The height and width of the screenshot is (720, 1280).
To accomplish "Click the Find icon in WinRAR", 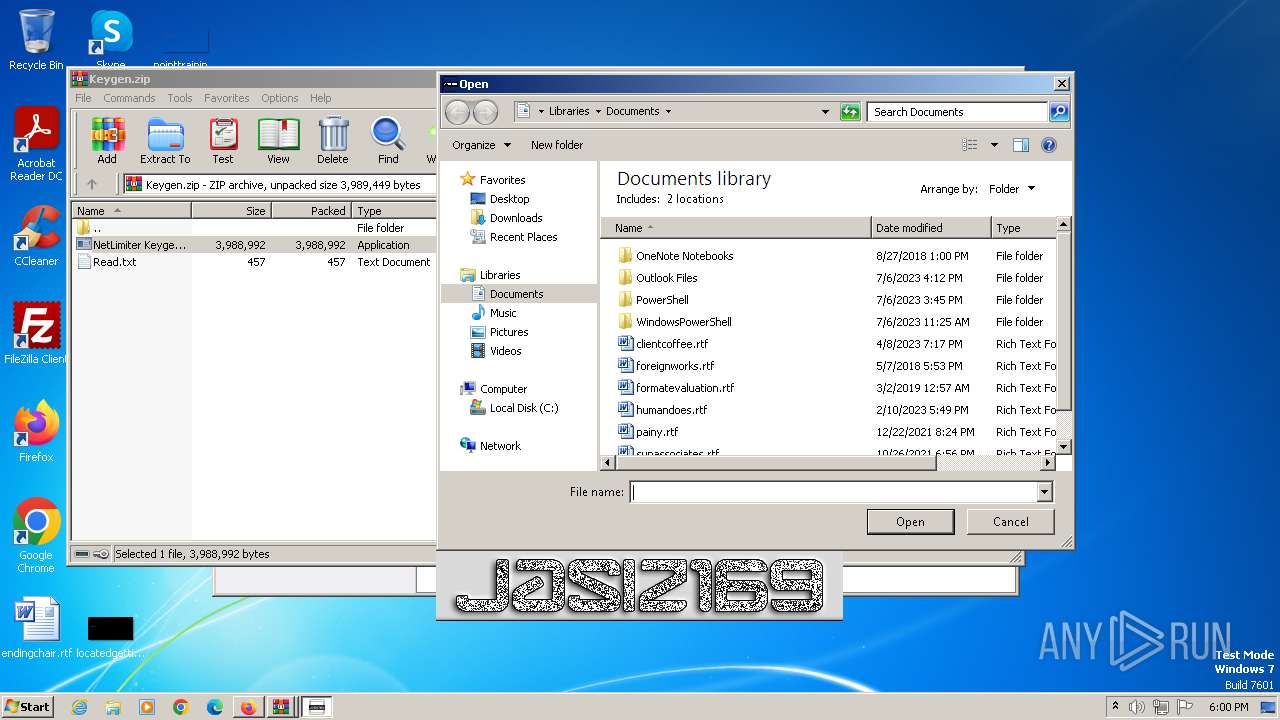I will (x=388, y=140).
